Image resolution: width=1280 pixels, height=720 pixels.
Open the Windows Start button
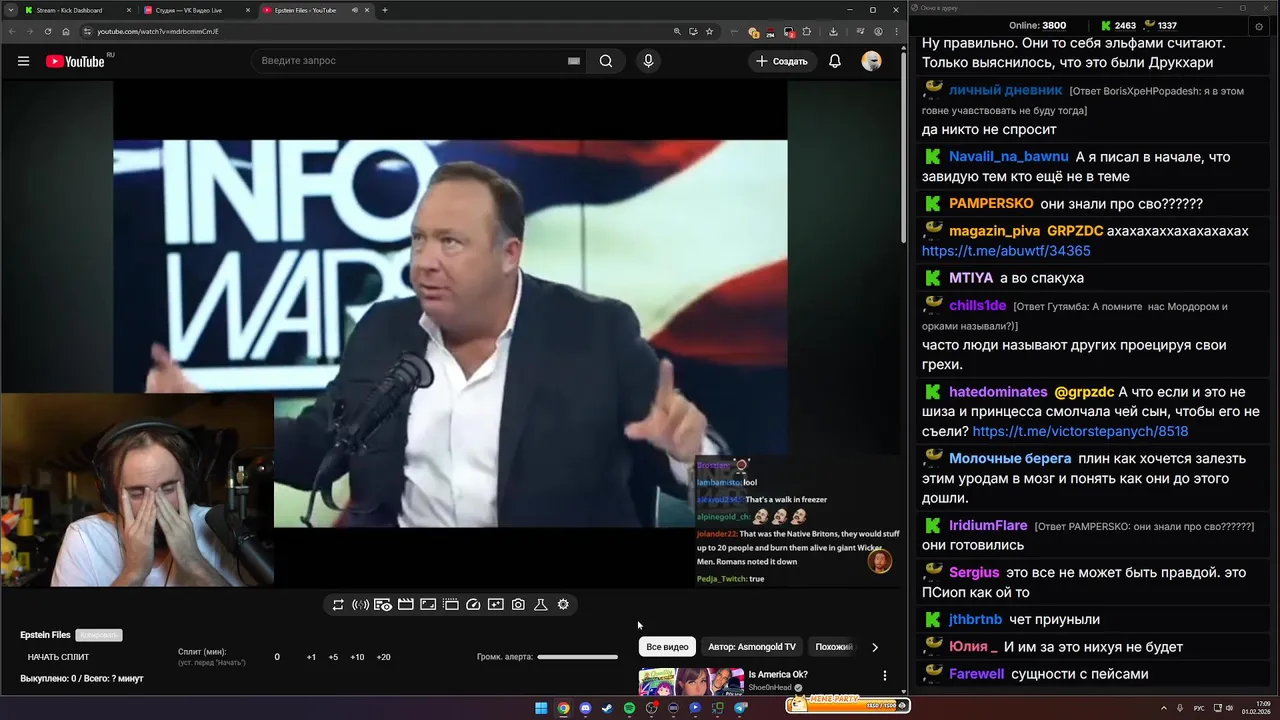541,708
